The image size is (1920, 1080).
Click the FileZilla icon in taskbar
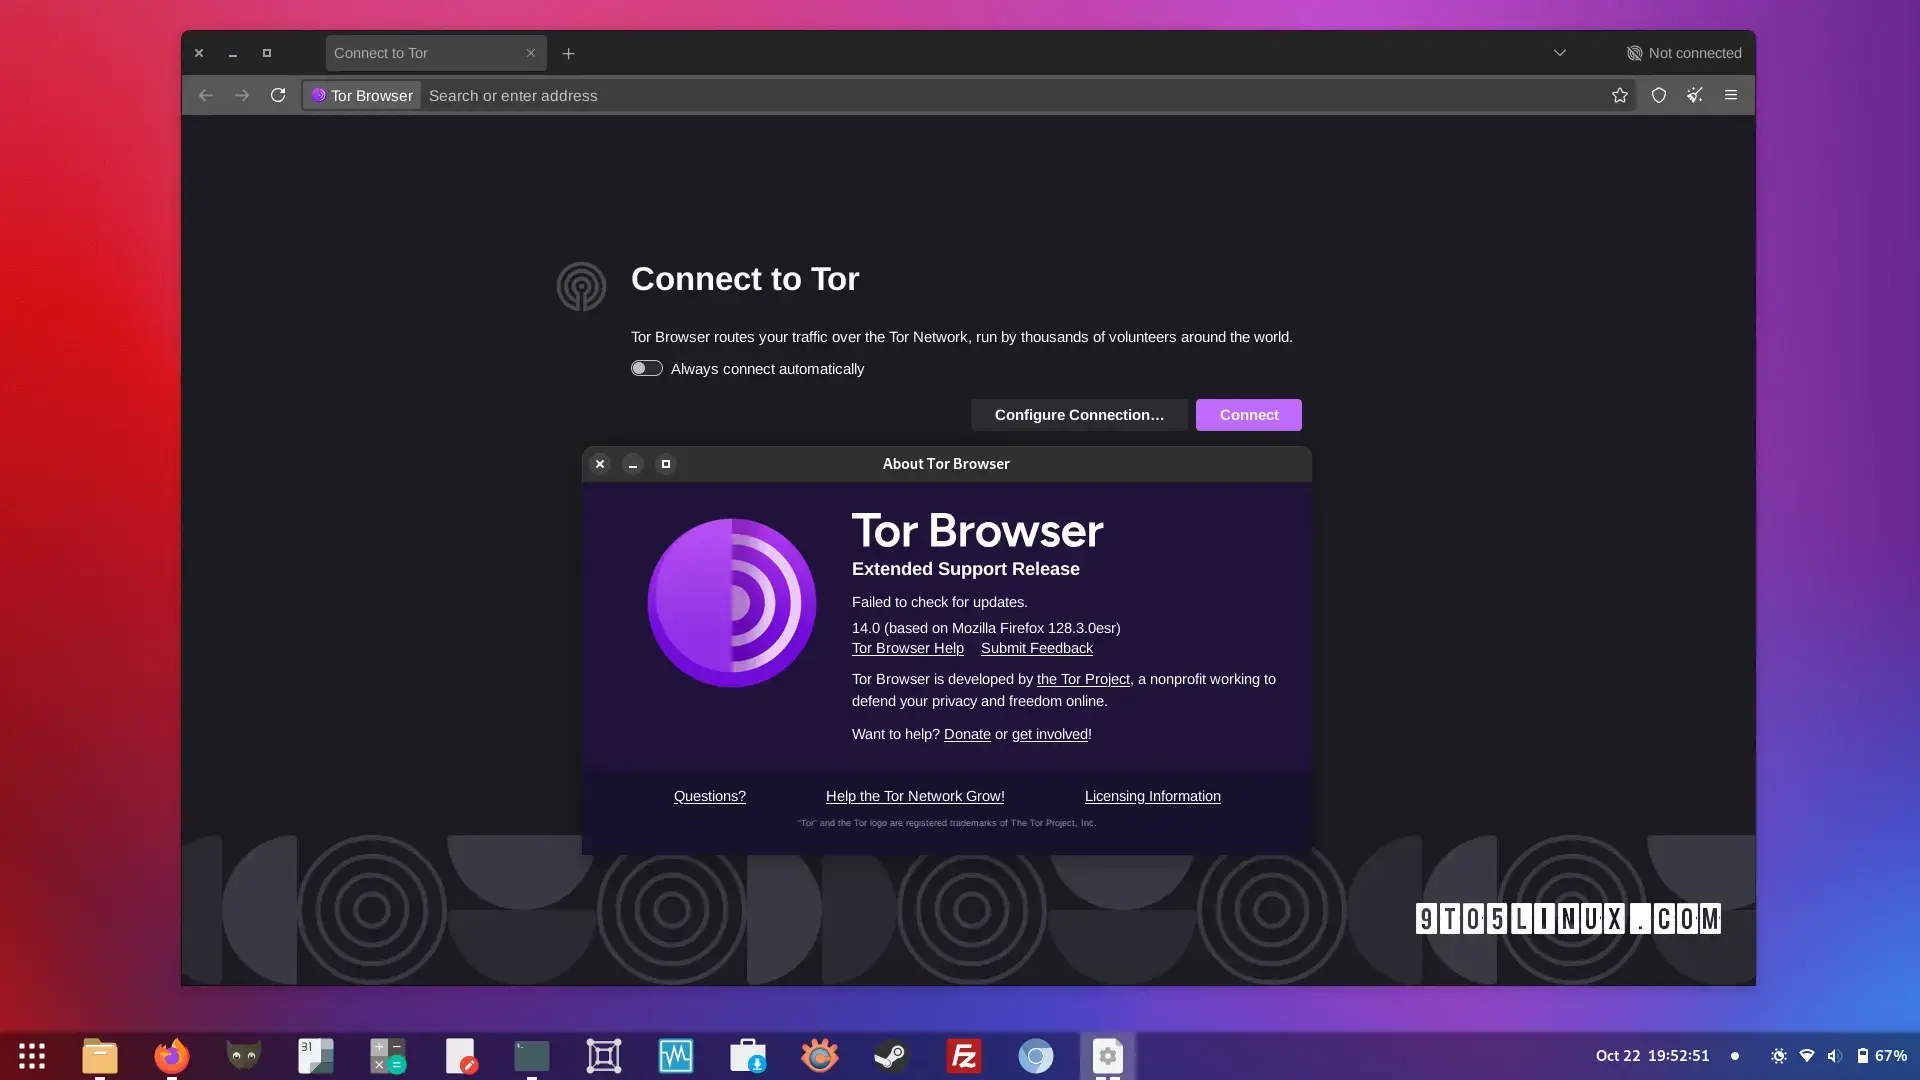(963, 1055)
